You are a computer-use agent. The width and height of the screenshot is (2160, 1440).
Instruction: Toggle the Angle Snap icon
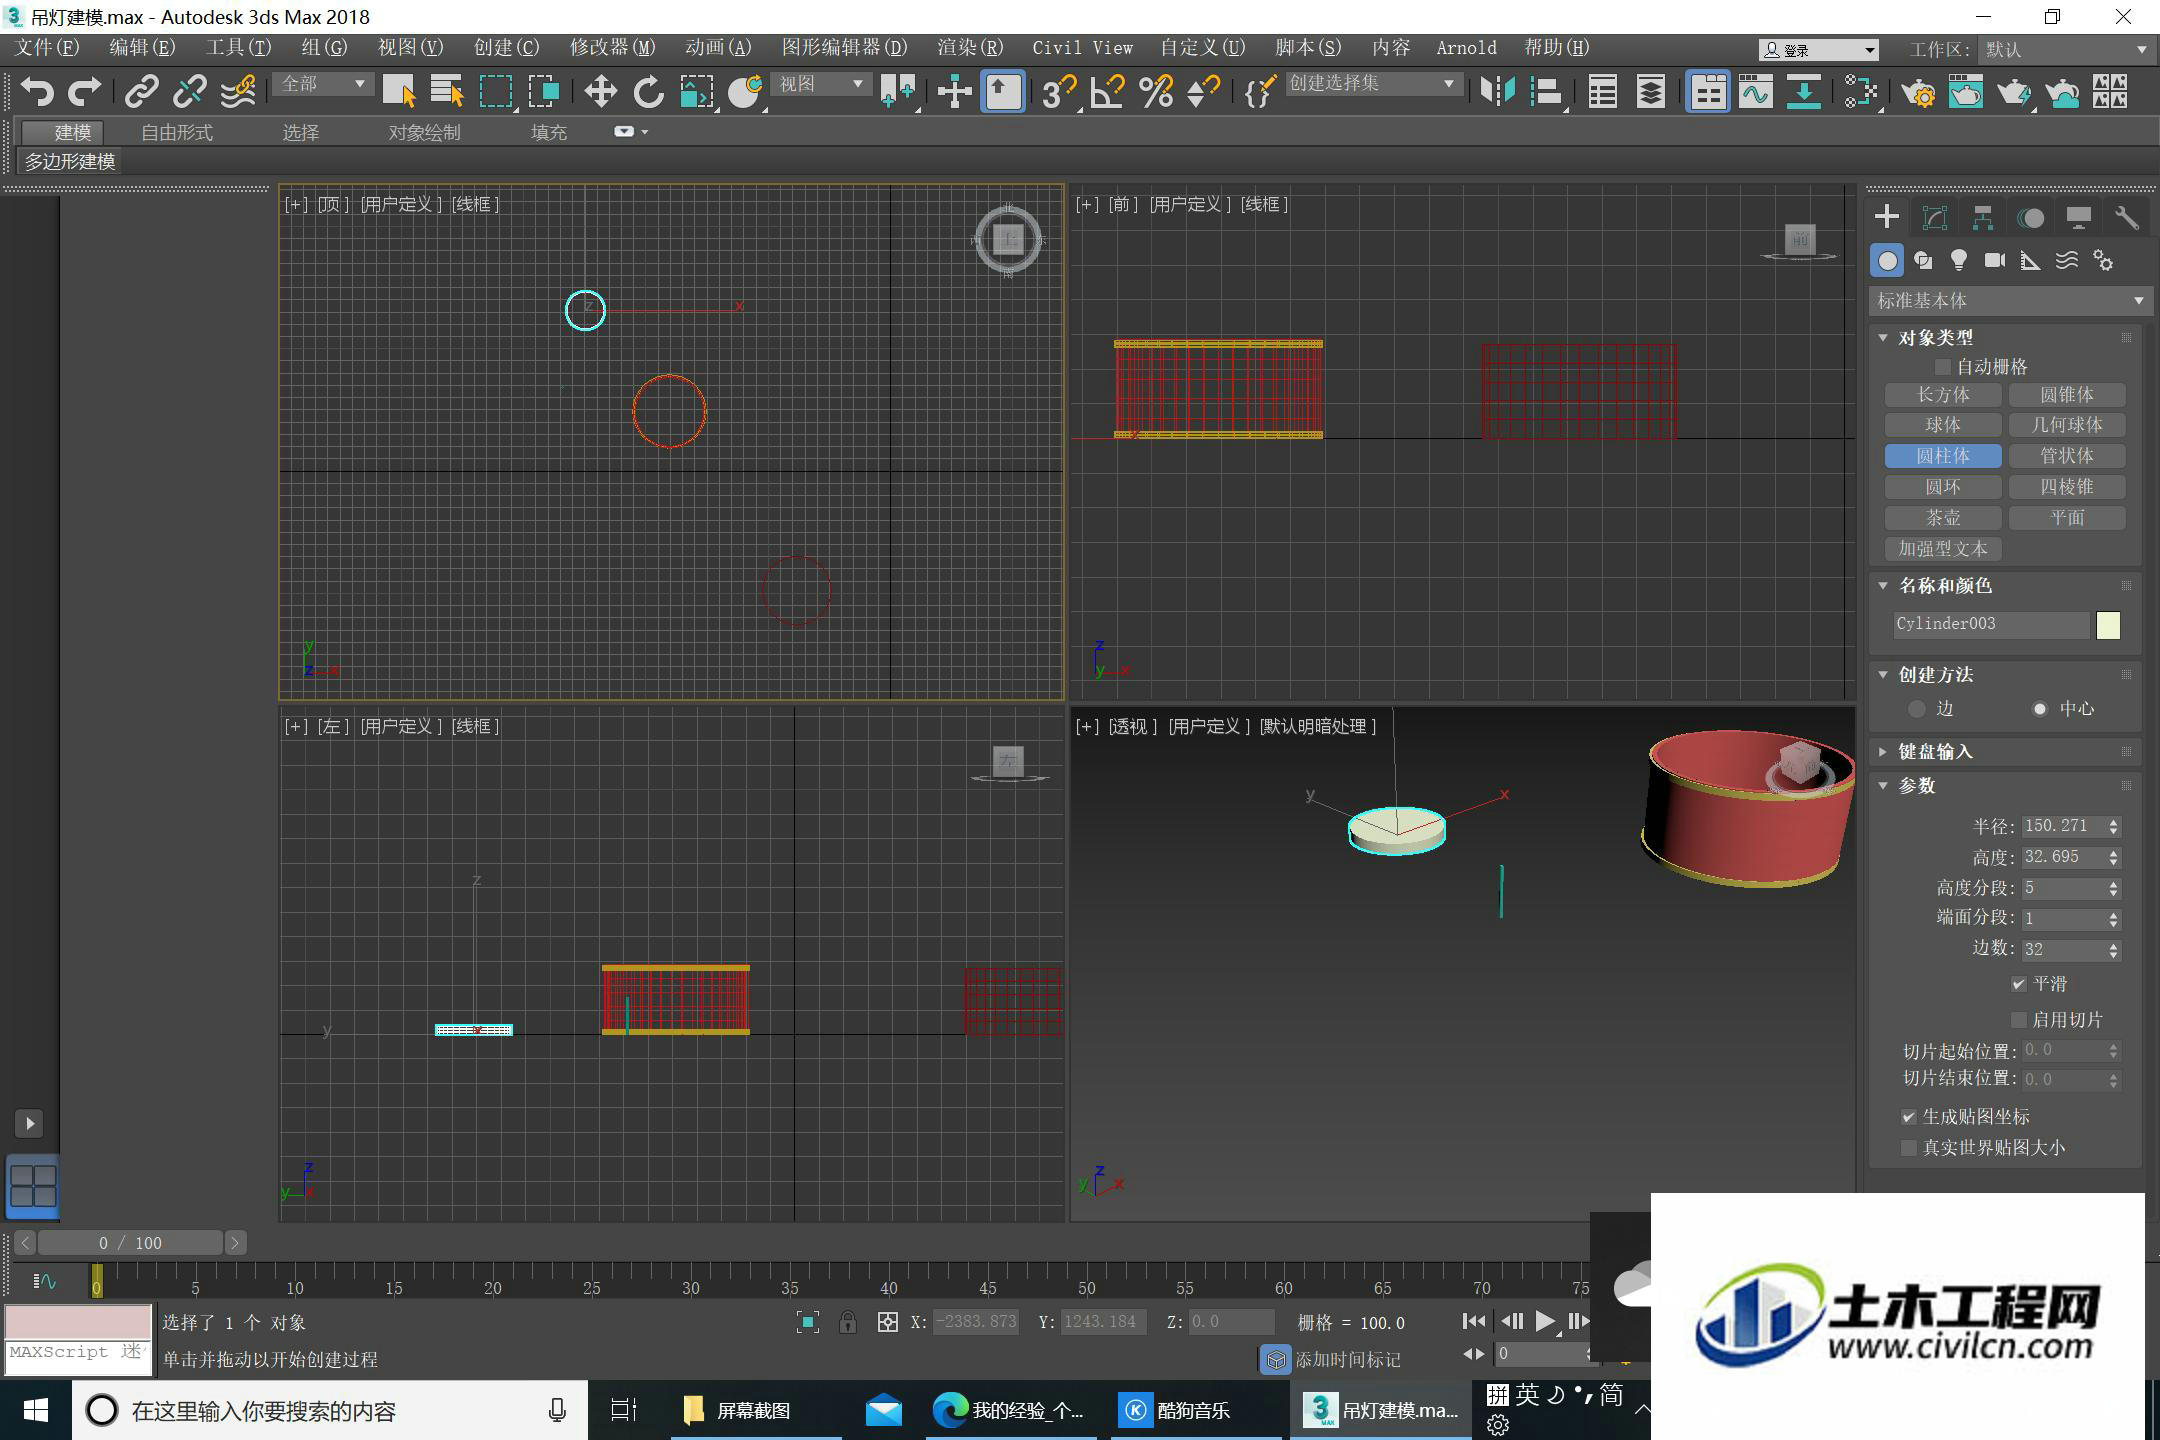1107,91
